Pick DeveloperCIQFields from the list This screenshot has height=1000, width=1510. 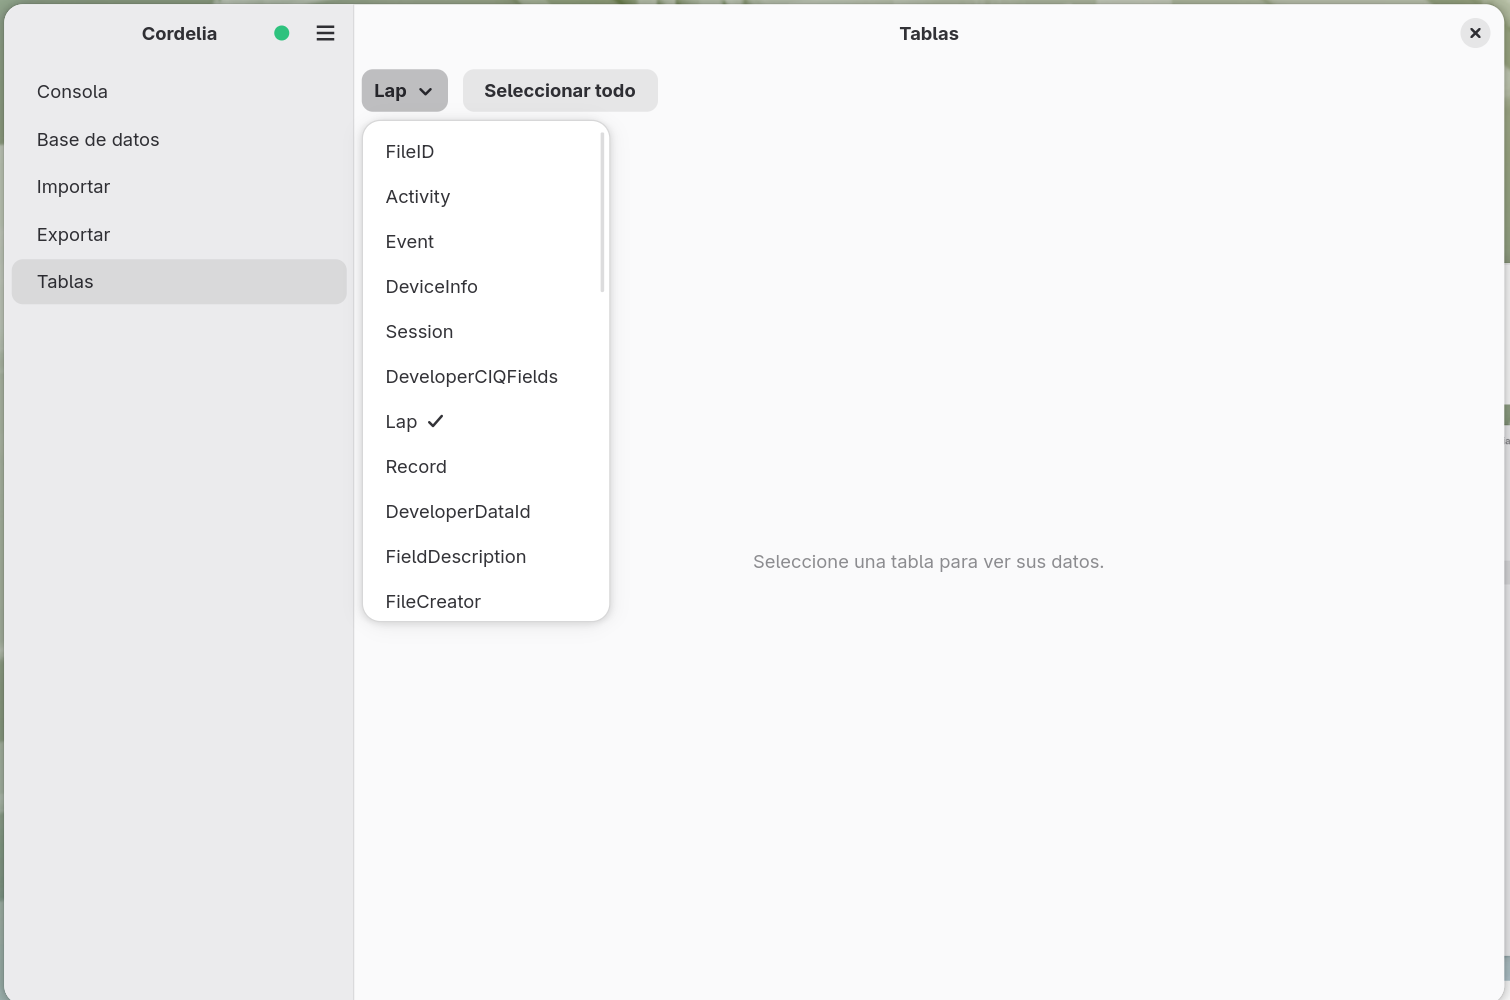pyautogui.click(x=486, y=377)
